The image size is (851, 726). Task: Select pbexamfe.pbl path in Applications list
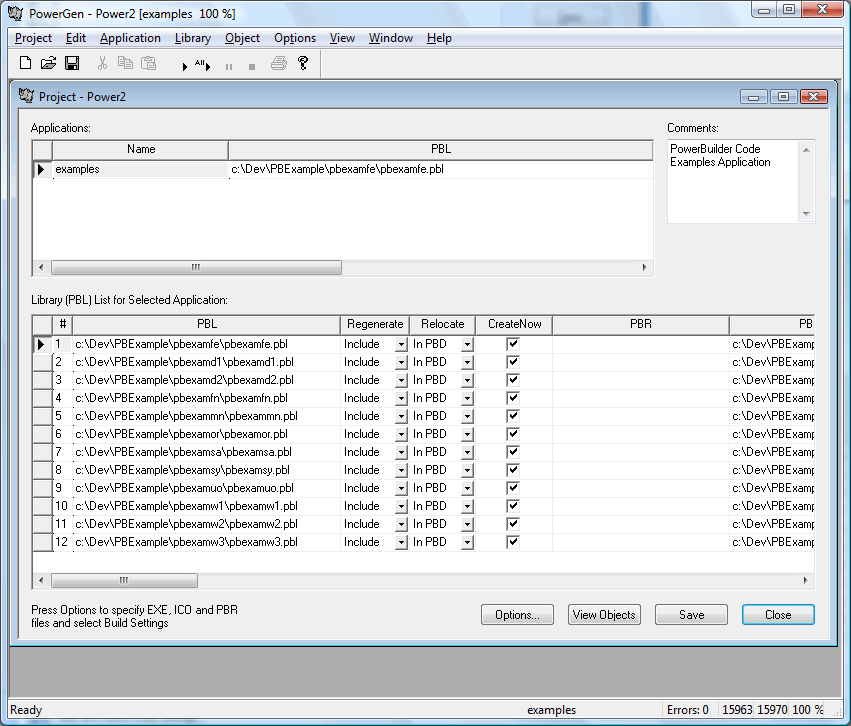(x=441, y=169)
